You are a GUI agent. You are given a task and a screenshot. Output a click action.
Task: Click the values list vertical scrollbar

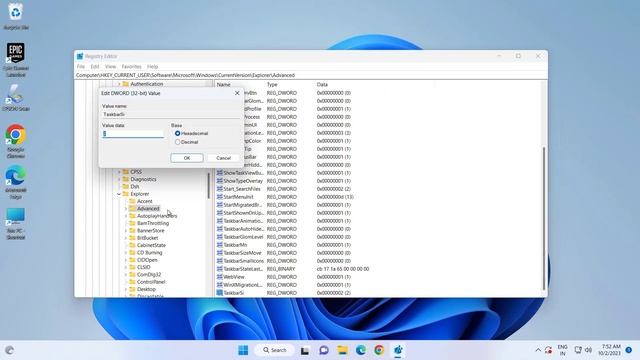point(544,218)
